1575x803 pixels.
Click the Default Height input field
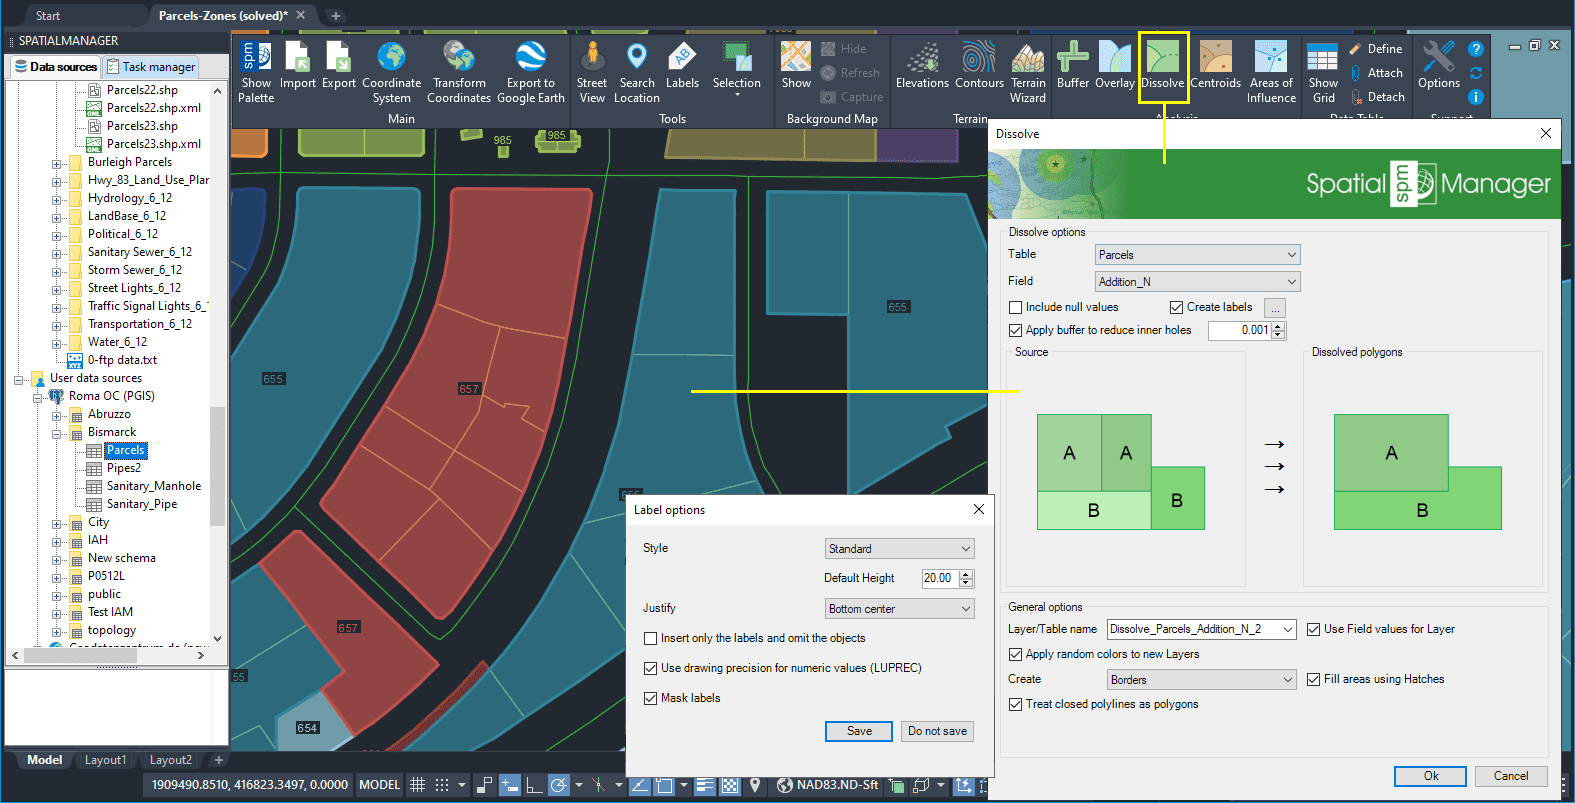point(940,578)
